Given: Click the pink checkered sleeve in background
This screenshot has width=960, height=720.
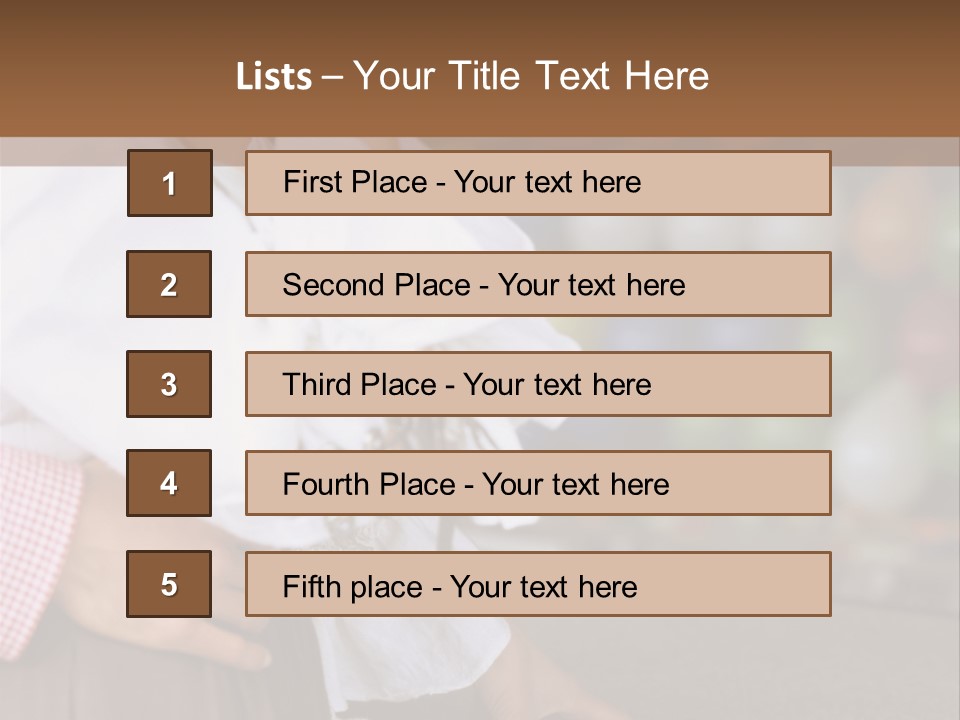Looking at the screenshot, I should tap(40, 500).
